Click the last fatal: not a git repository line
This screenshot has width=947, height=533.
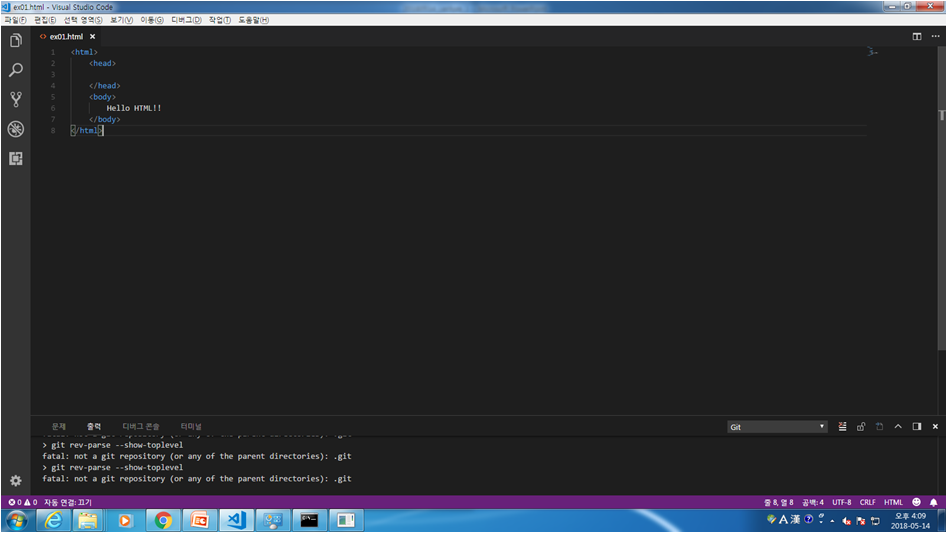(197, 479)
